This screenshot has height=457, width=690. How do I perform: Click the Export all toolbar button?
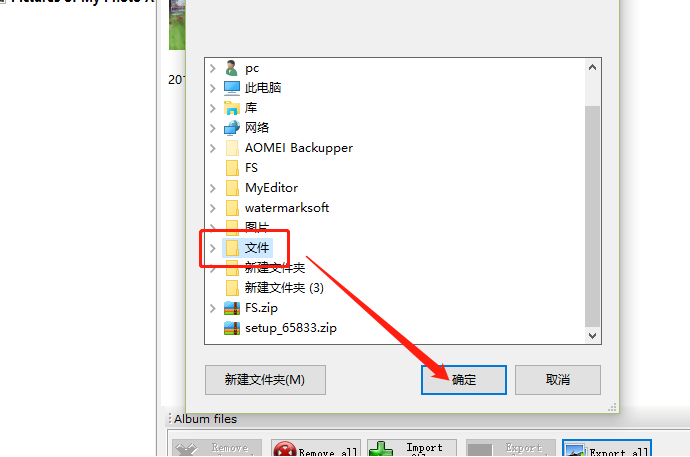(607, 448)
